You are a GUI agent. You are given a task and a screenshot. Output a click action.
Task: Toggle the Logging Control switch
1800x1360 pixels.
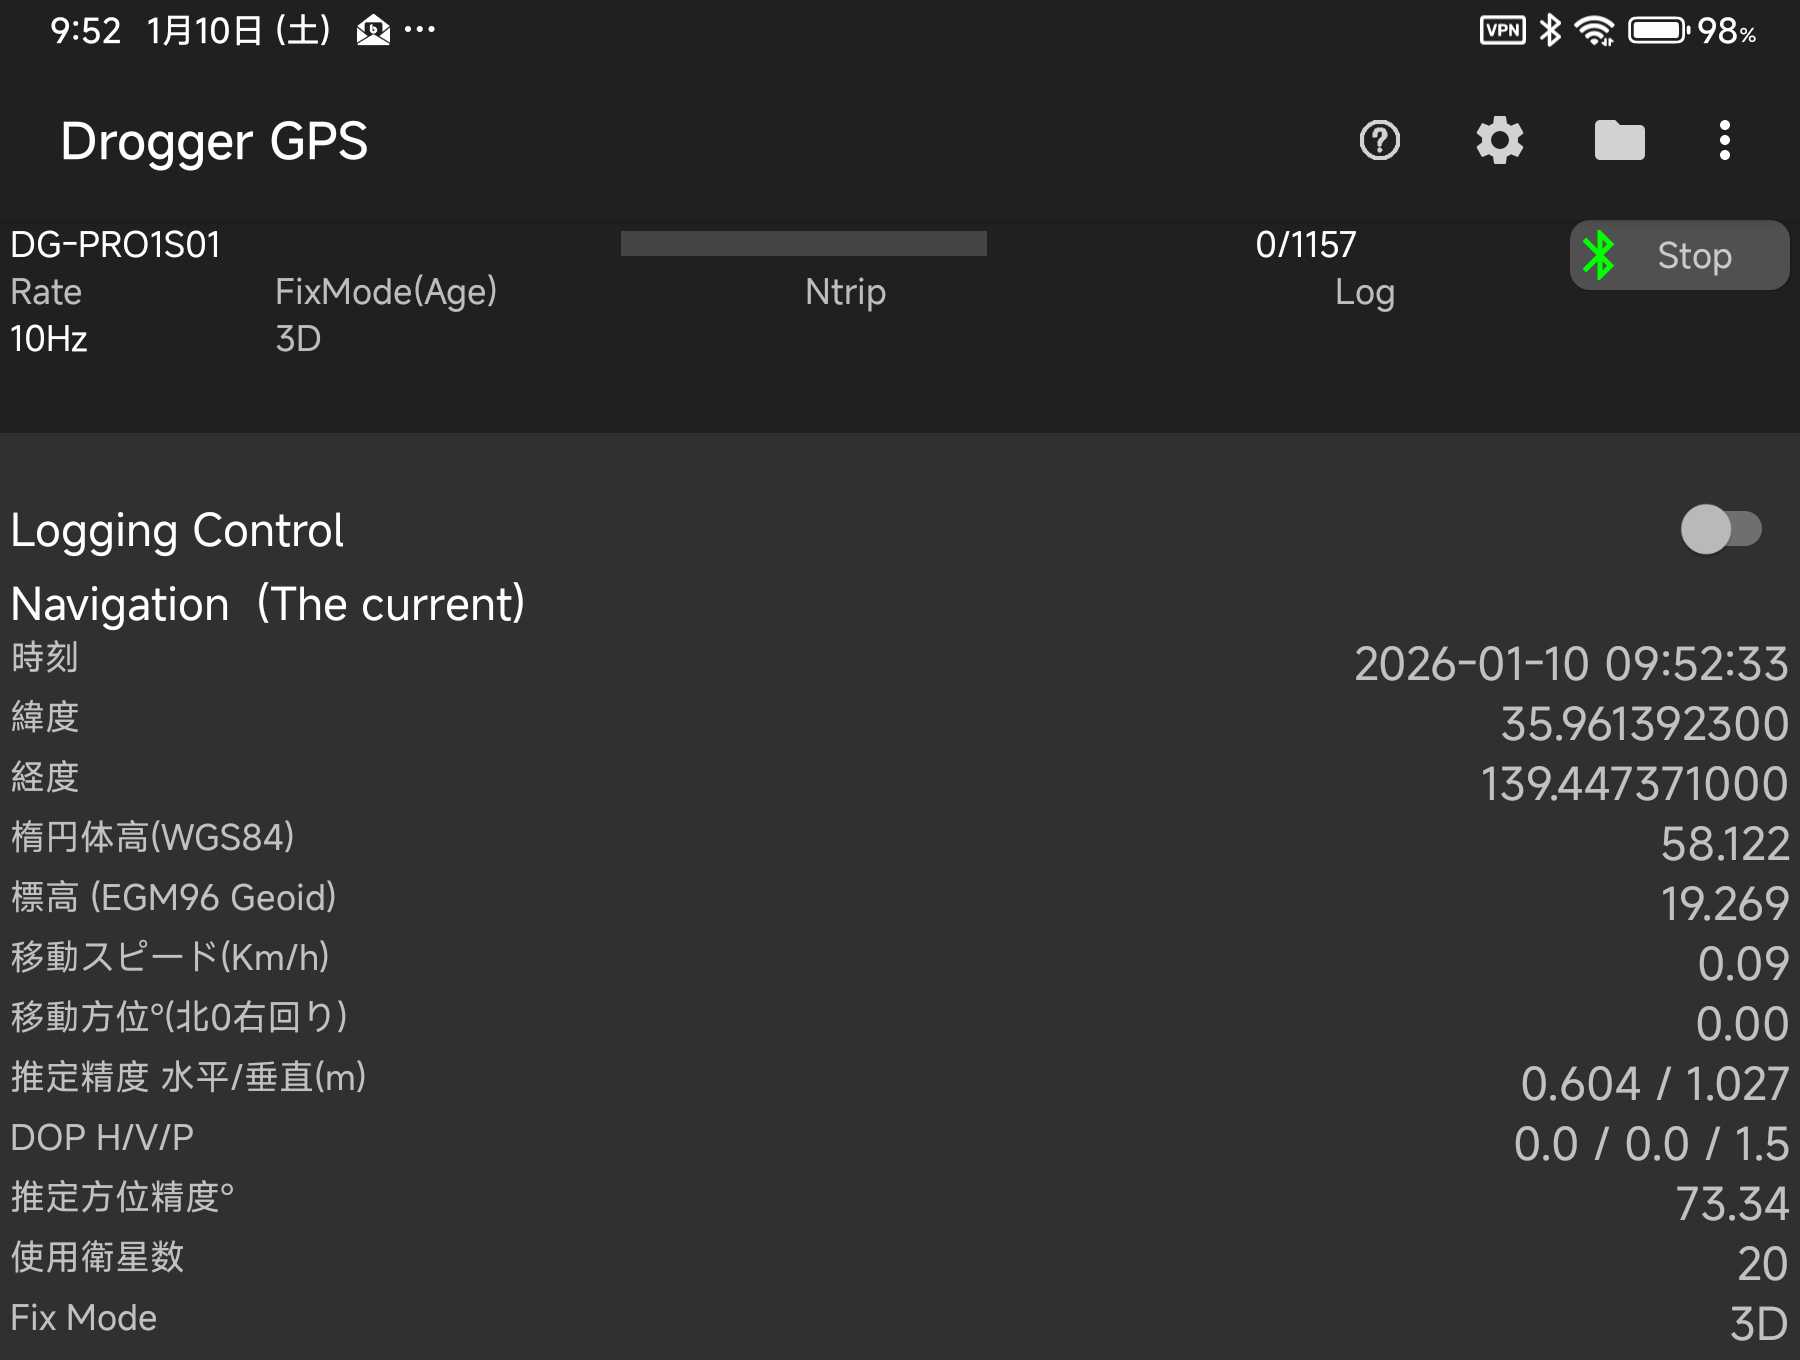1720,529
